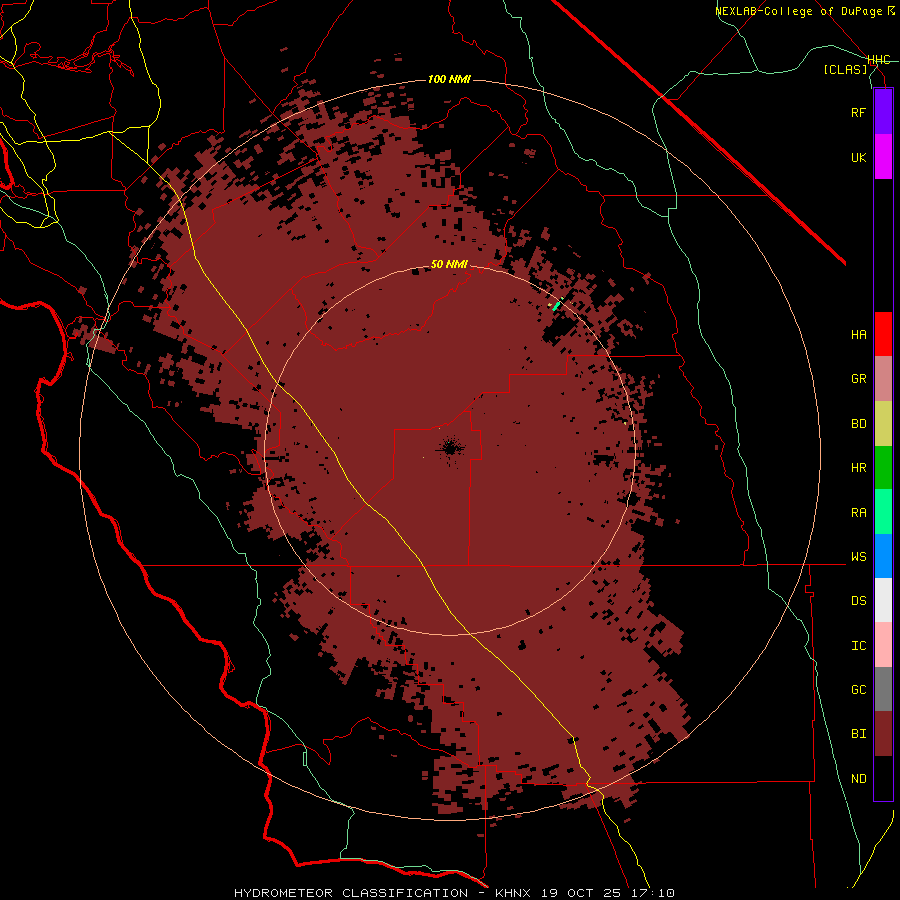Image resolution: width=900 pixels, height=900 pixels.
Task: Click the GR pink legend swatch
Action: click(x=883, y=379)
